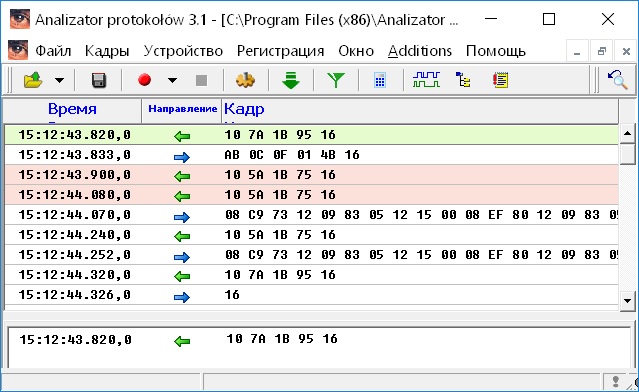Click the Время column header
This screenshot has height=392, width=639.
73,110
